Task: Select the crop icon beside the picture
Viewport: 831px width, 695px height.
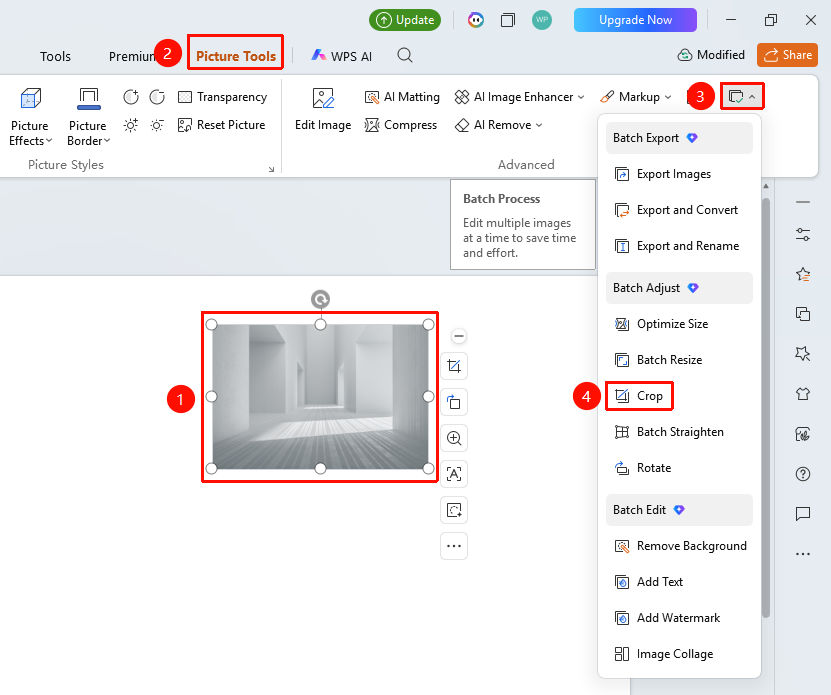Action: tap(454, 366)
